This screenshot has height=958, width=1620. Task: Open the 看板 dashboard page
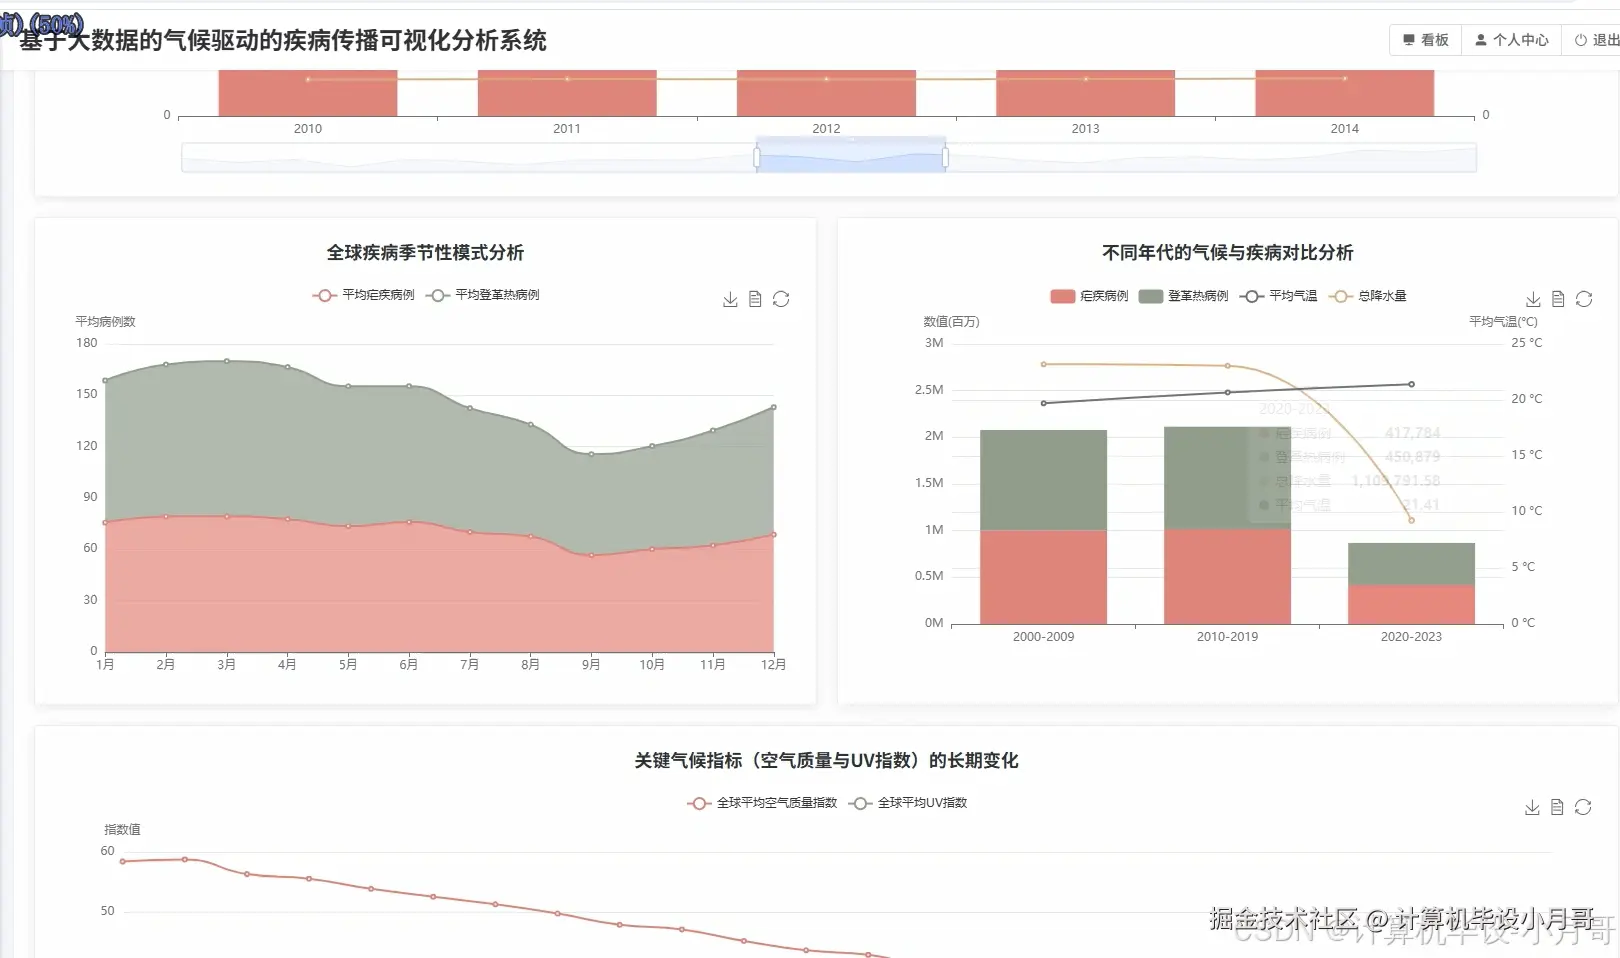(1426, 40)
